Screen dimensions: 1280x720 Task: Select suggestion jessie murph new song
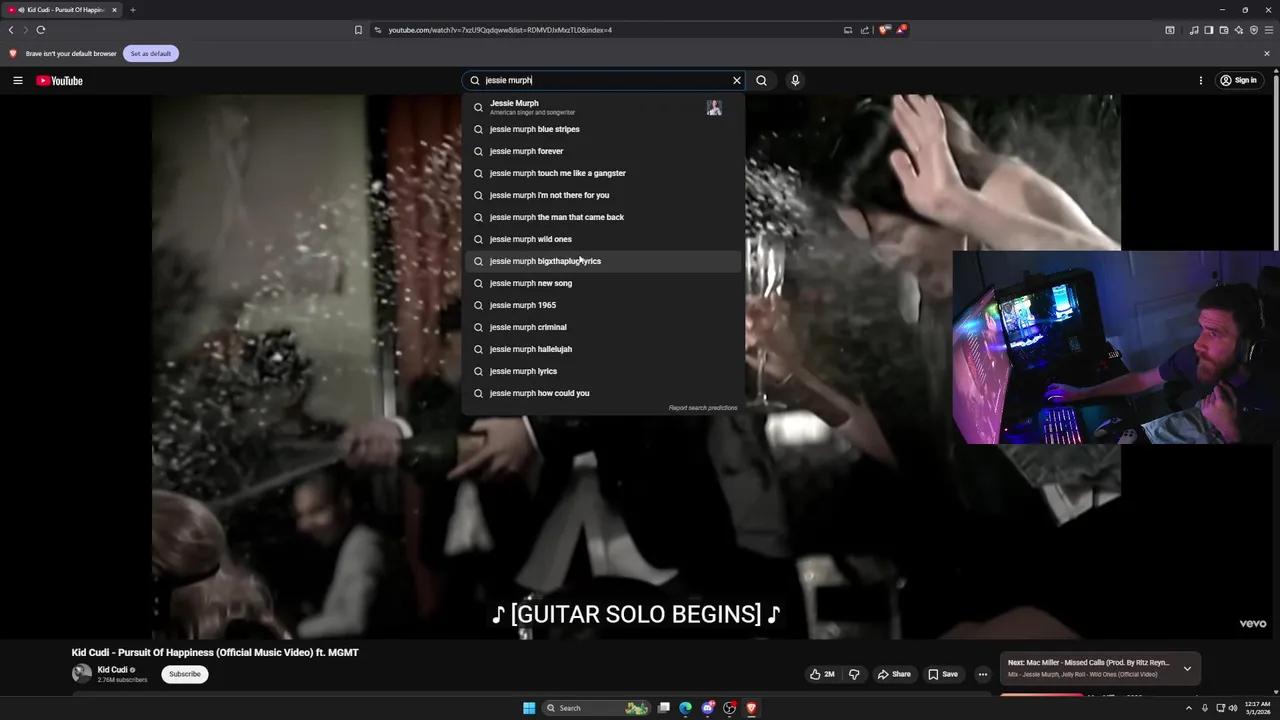coord(603,283)
